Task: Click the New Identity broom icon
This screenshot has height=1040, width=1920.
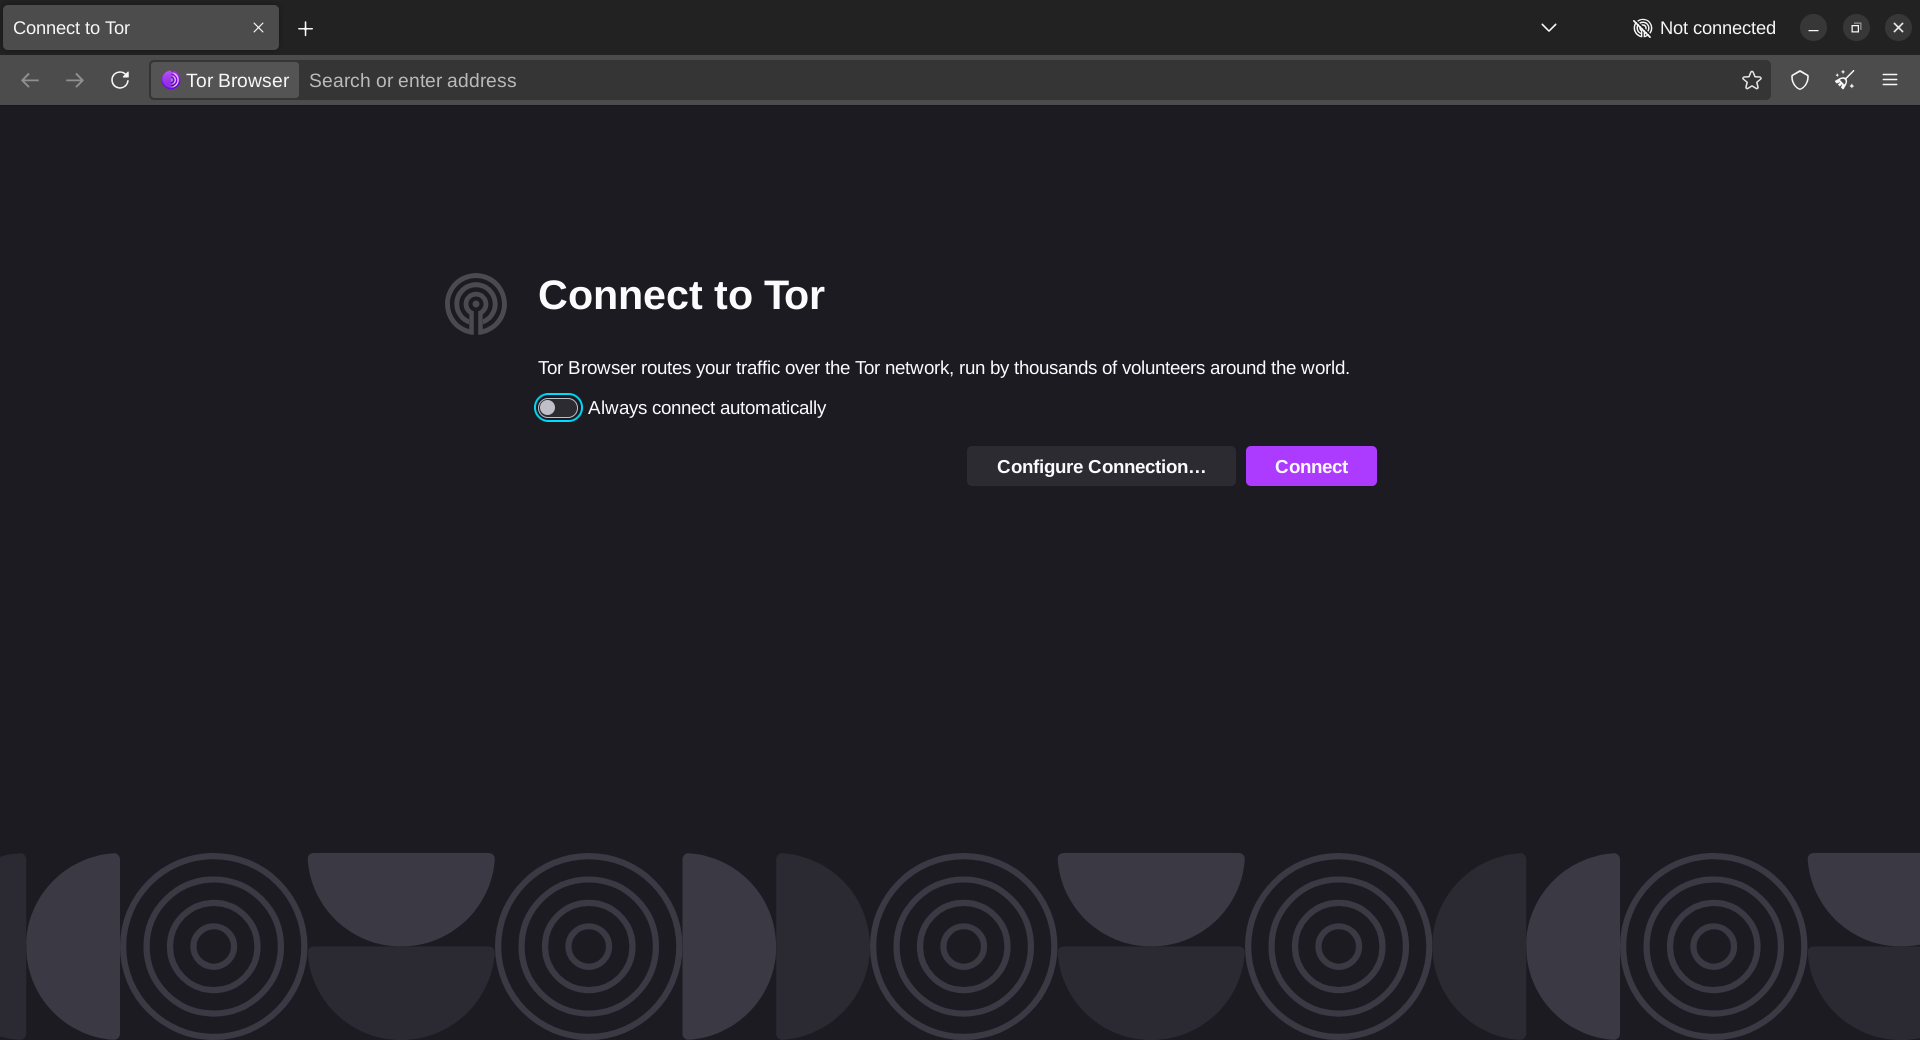Action: tap(1845, 80)
